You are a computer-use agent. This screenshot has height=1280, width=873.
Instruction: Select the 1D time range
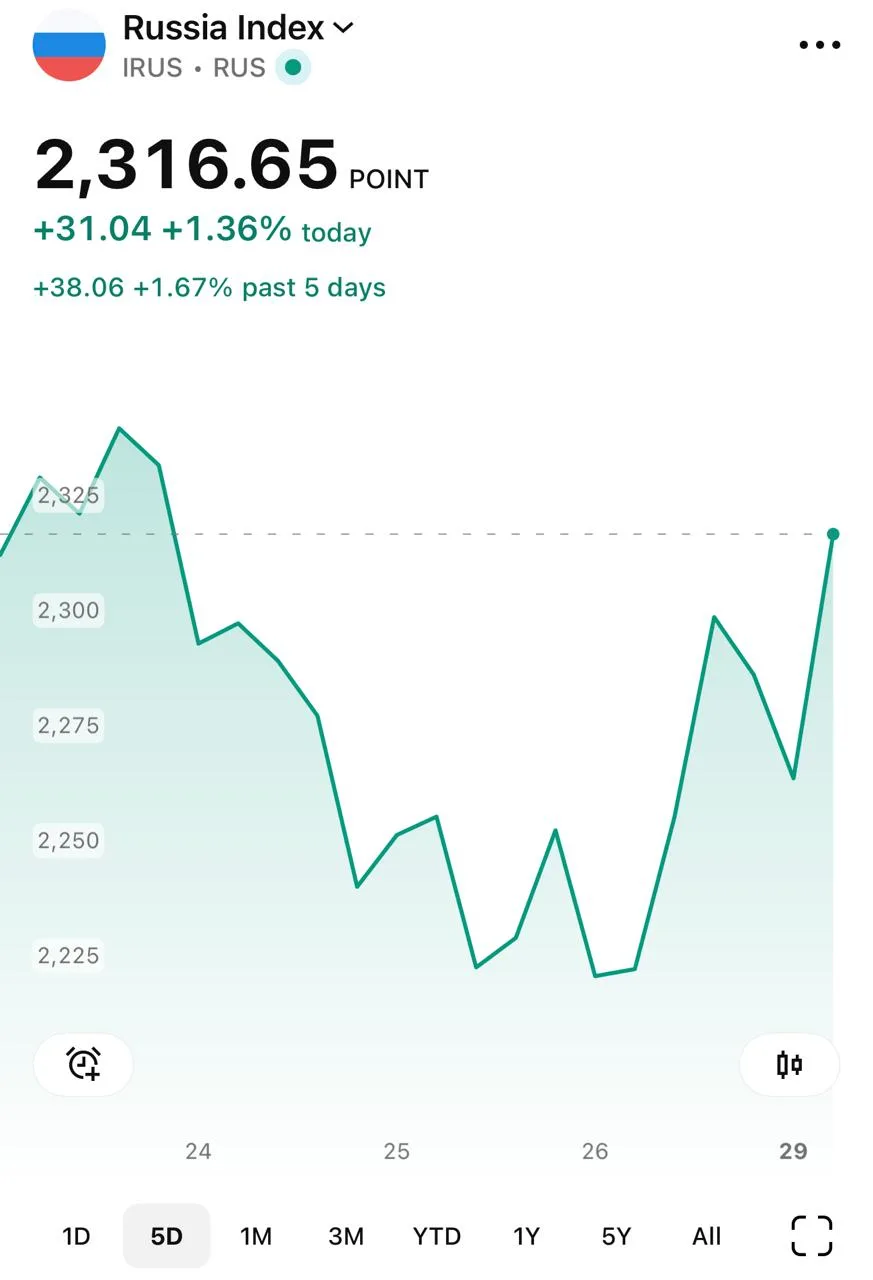pos(76,1237)
